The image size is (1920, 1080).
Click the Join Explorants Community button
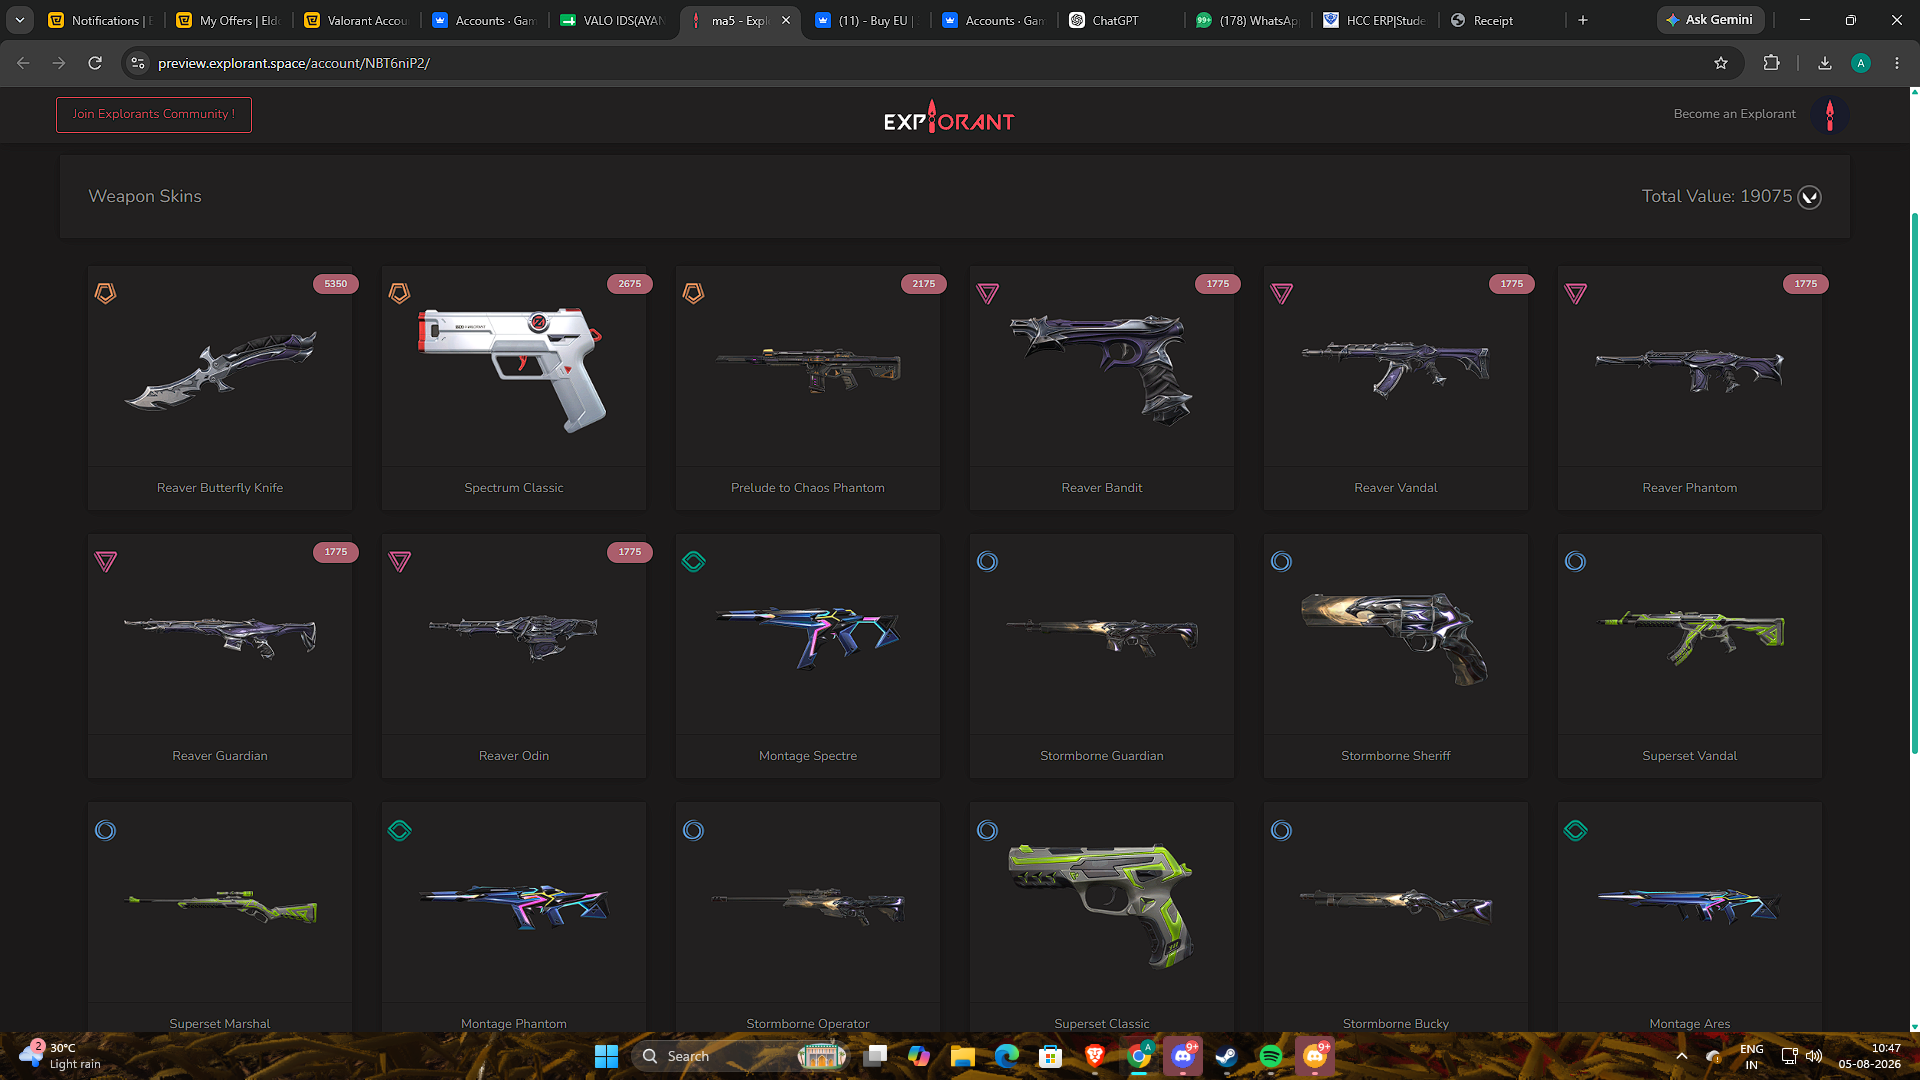(x=154, y=114)
